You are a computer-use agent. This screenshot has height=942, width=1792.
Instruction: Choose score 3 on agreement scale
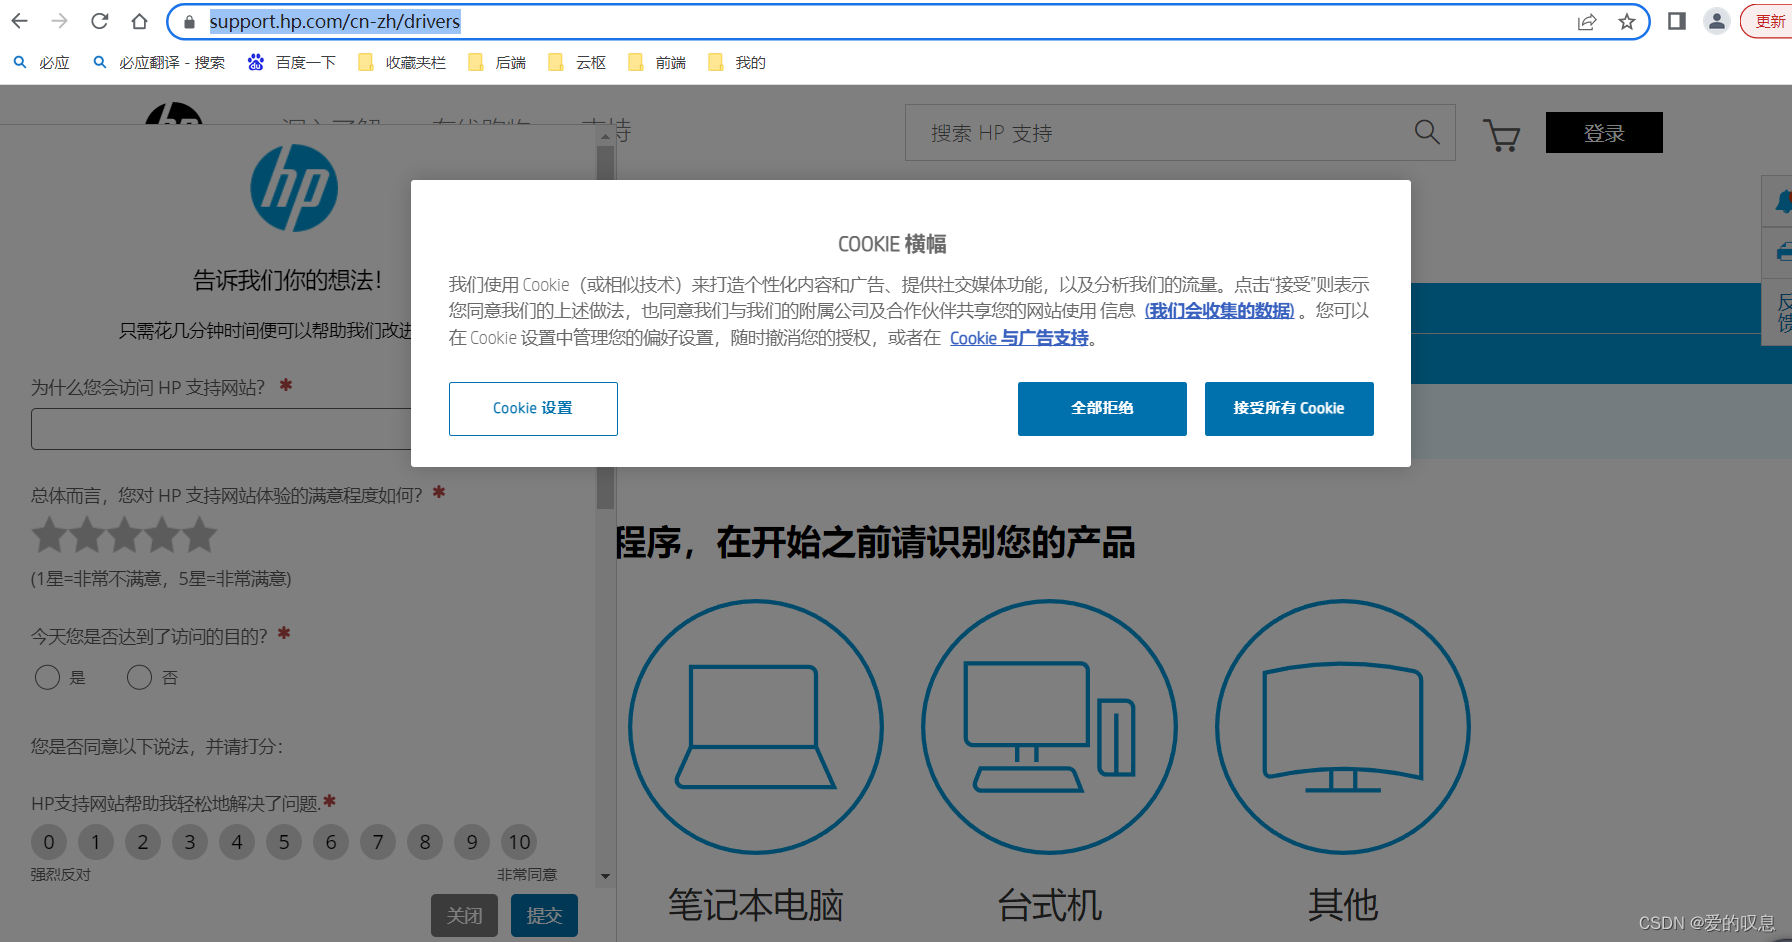click(x=190, y=842)
